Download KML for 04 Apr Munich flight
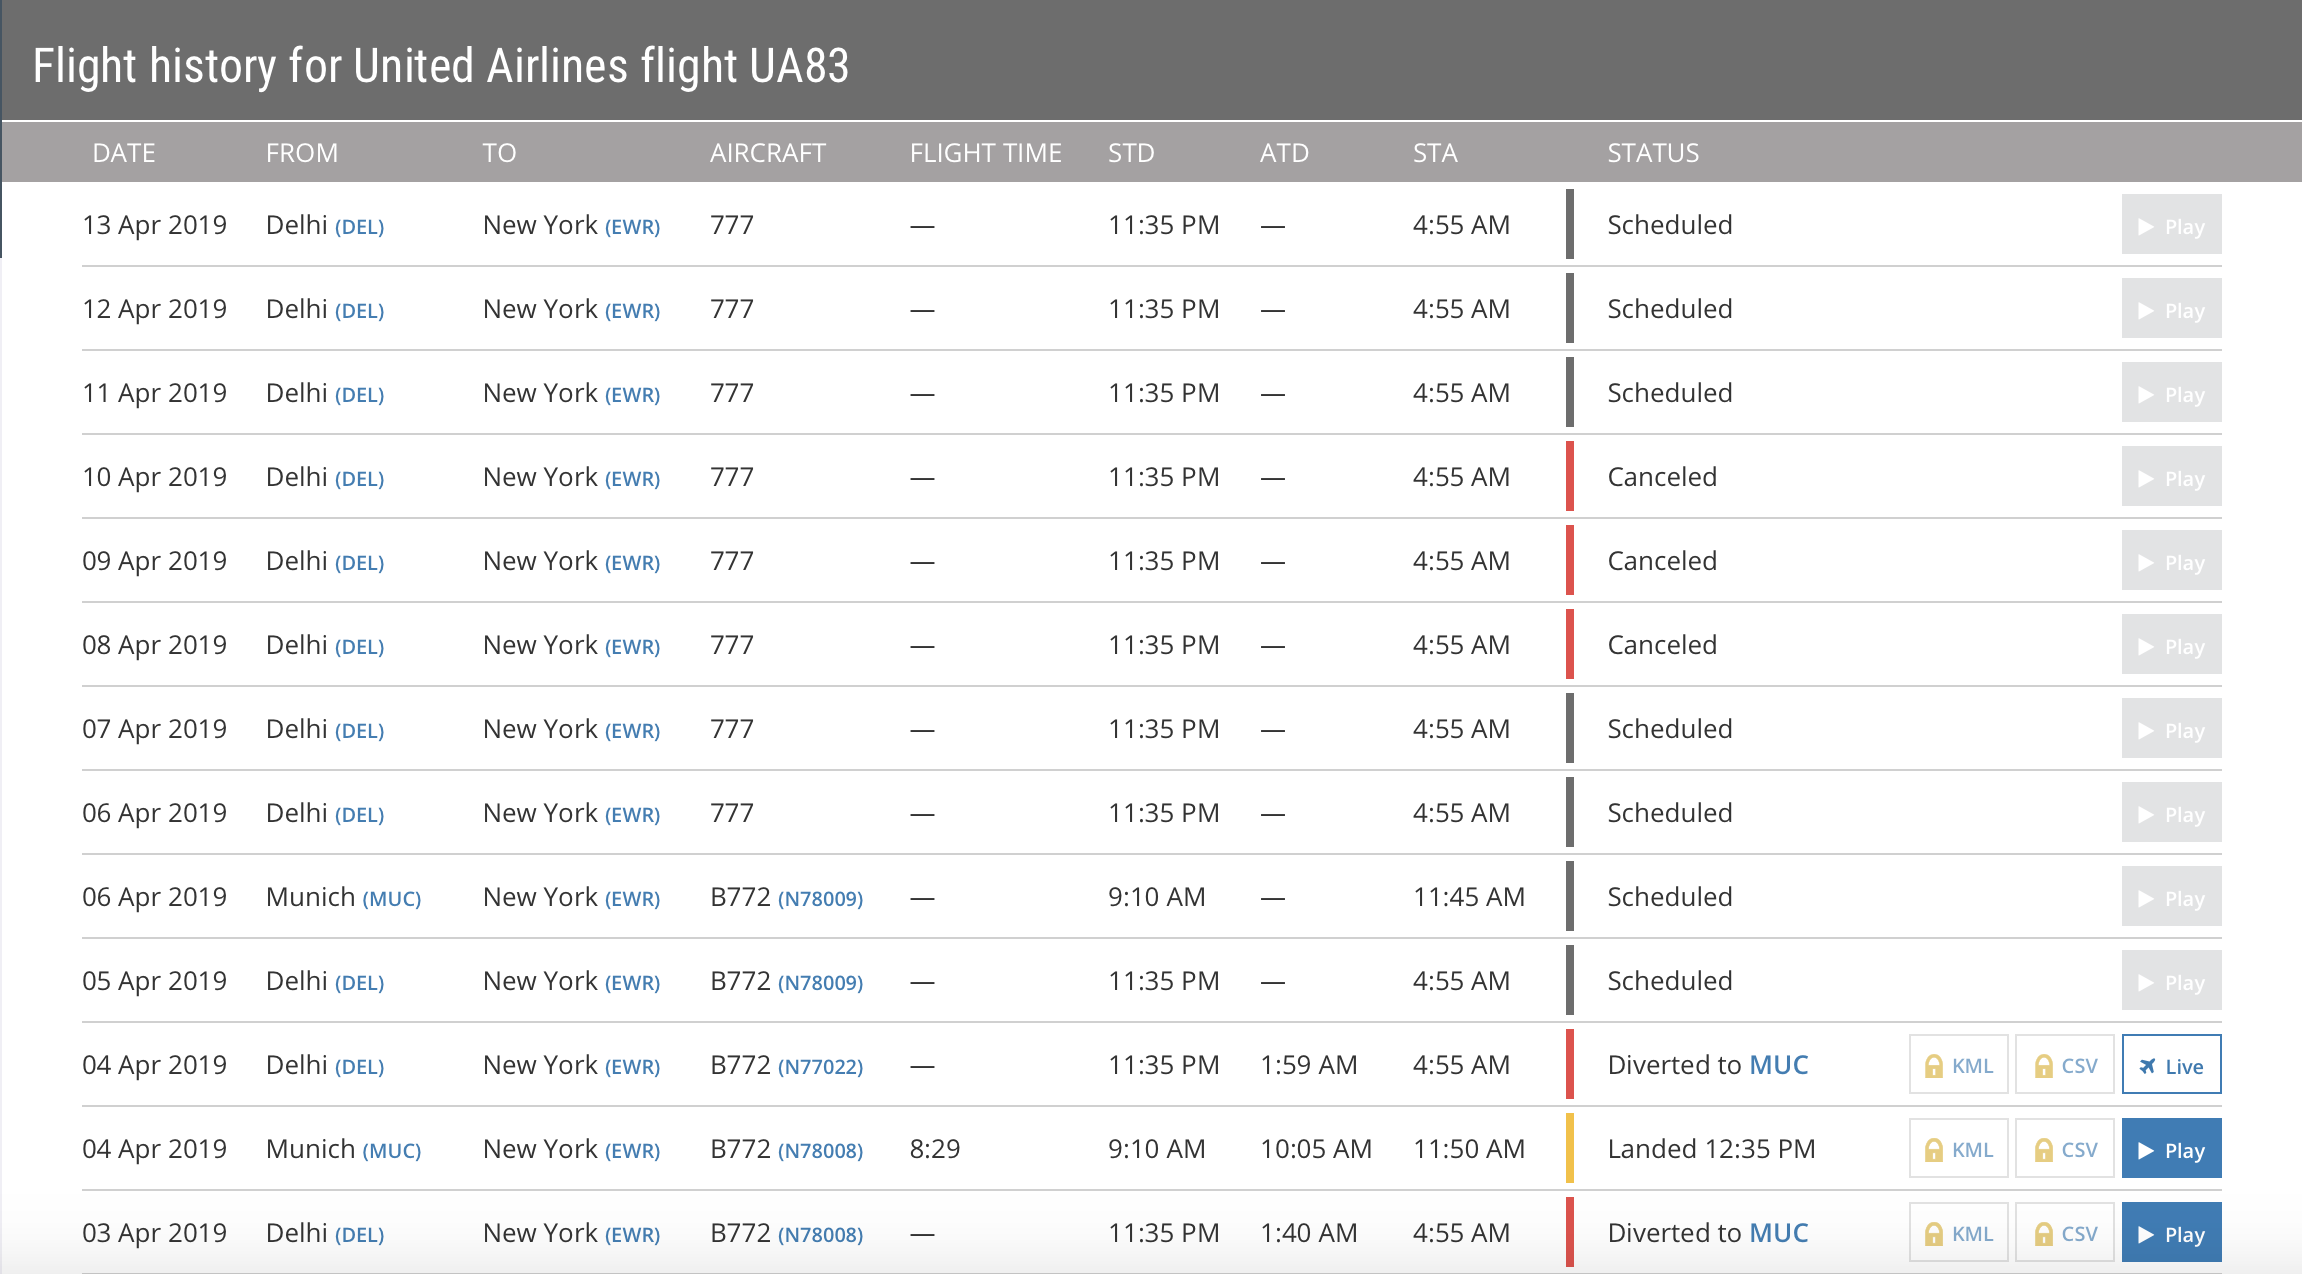The height and width of the screenshot is (1274, 2302). click(x=1959, y=1150)
